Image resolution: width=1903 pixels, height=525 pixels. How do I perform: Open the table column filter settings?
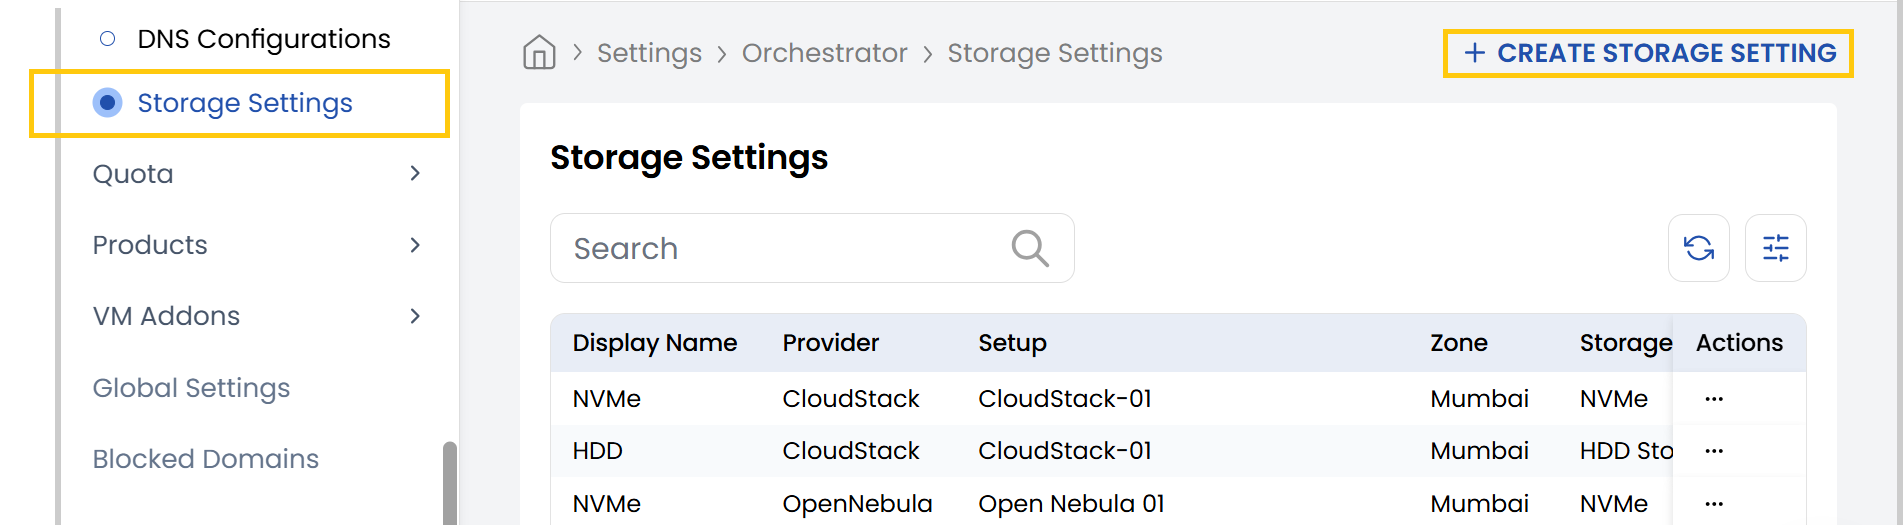click(1775, 248)
